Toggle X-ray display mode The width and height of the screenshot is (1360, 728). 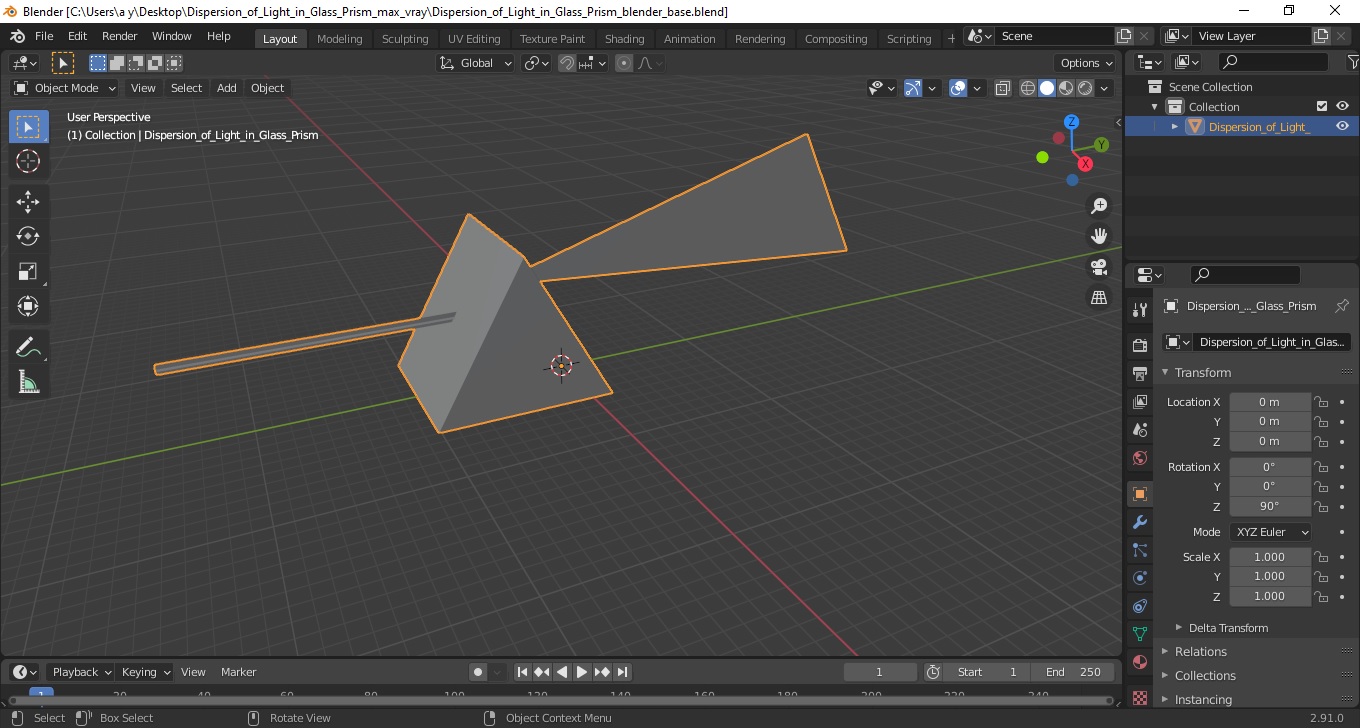pos(1003,88)
